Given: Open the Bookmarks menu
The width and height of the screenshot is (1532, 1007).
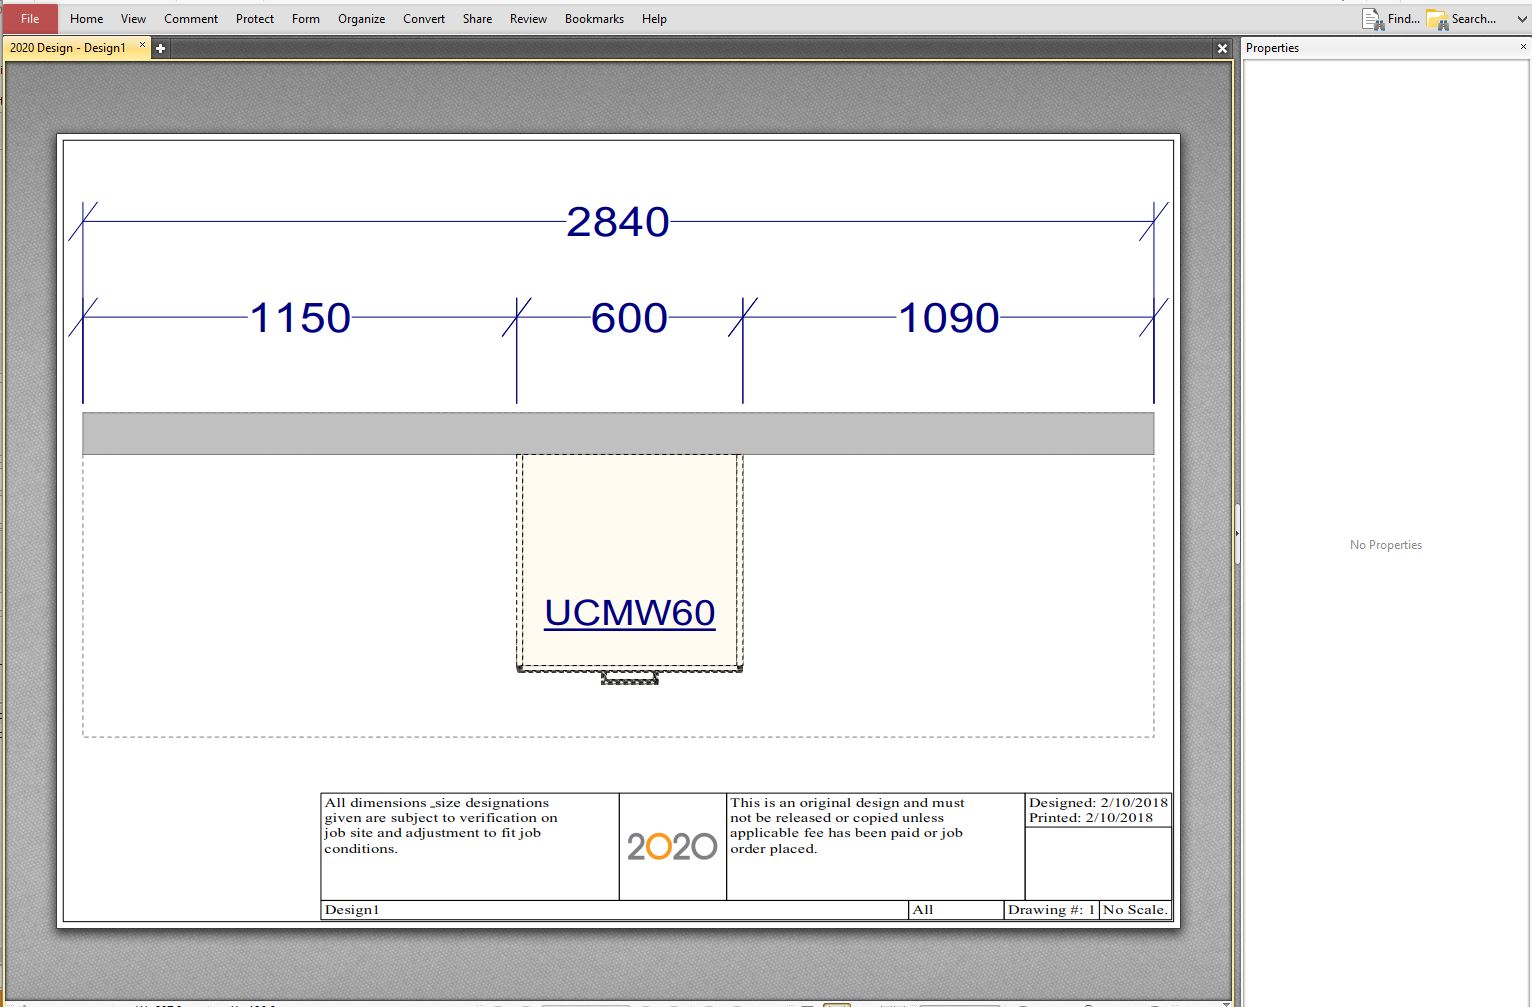Looking at the screenshot, I should coord(594,19).
